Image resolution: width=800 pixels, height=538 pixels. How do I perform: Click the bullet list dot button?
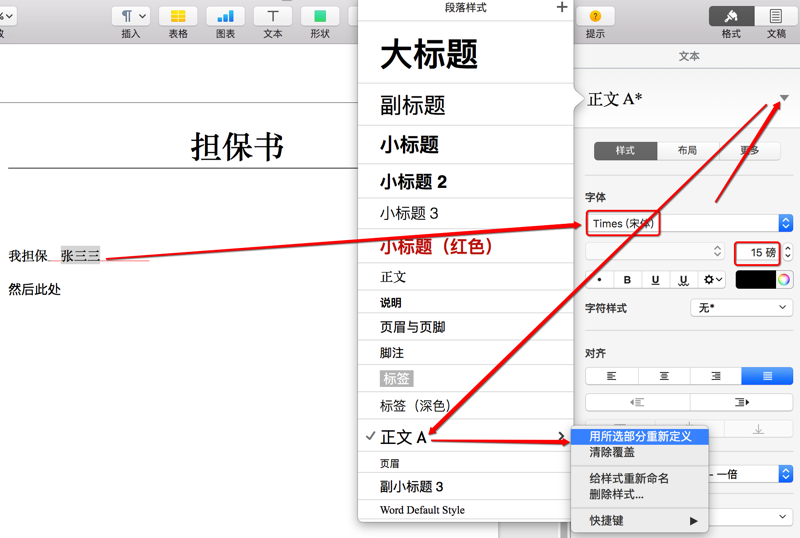click(x=599, y=280)
